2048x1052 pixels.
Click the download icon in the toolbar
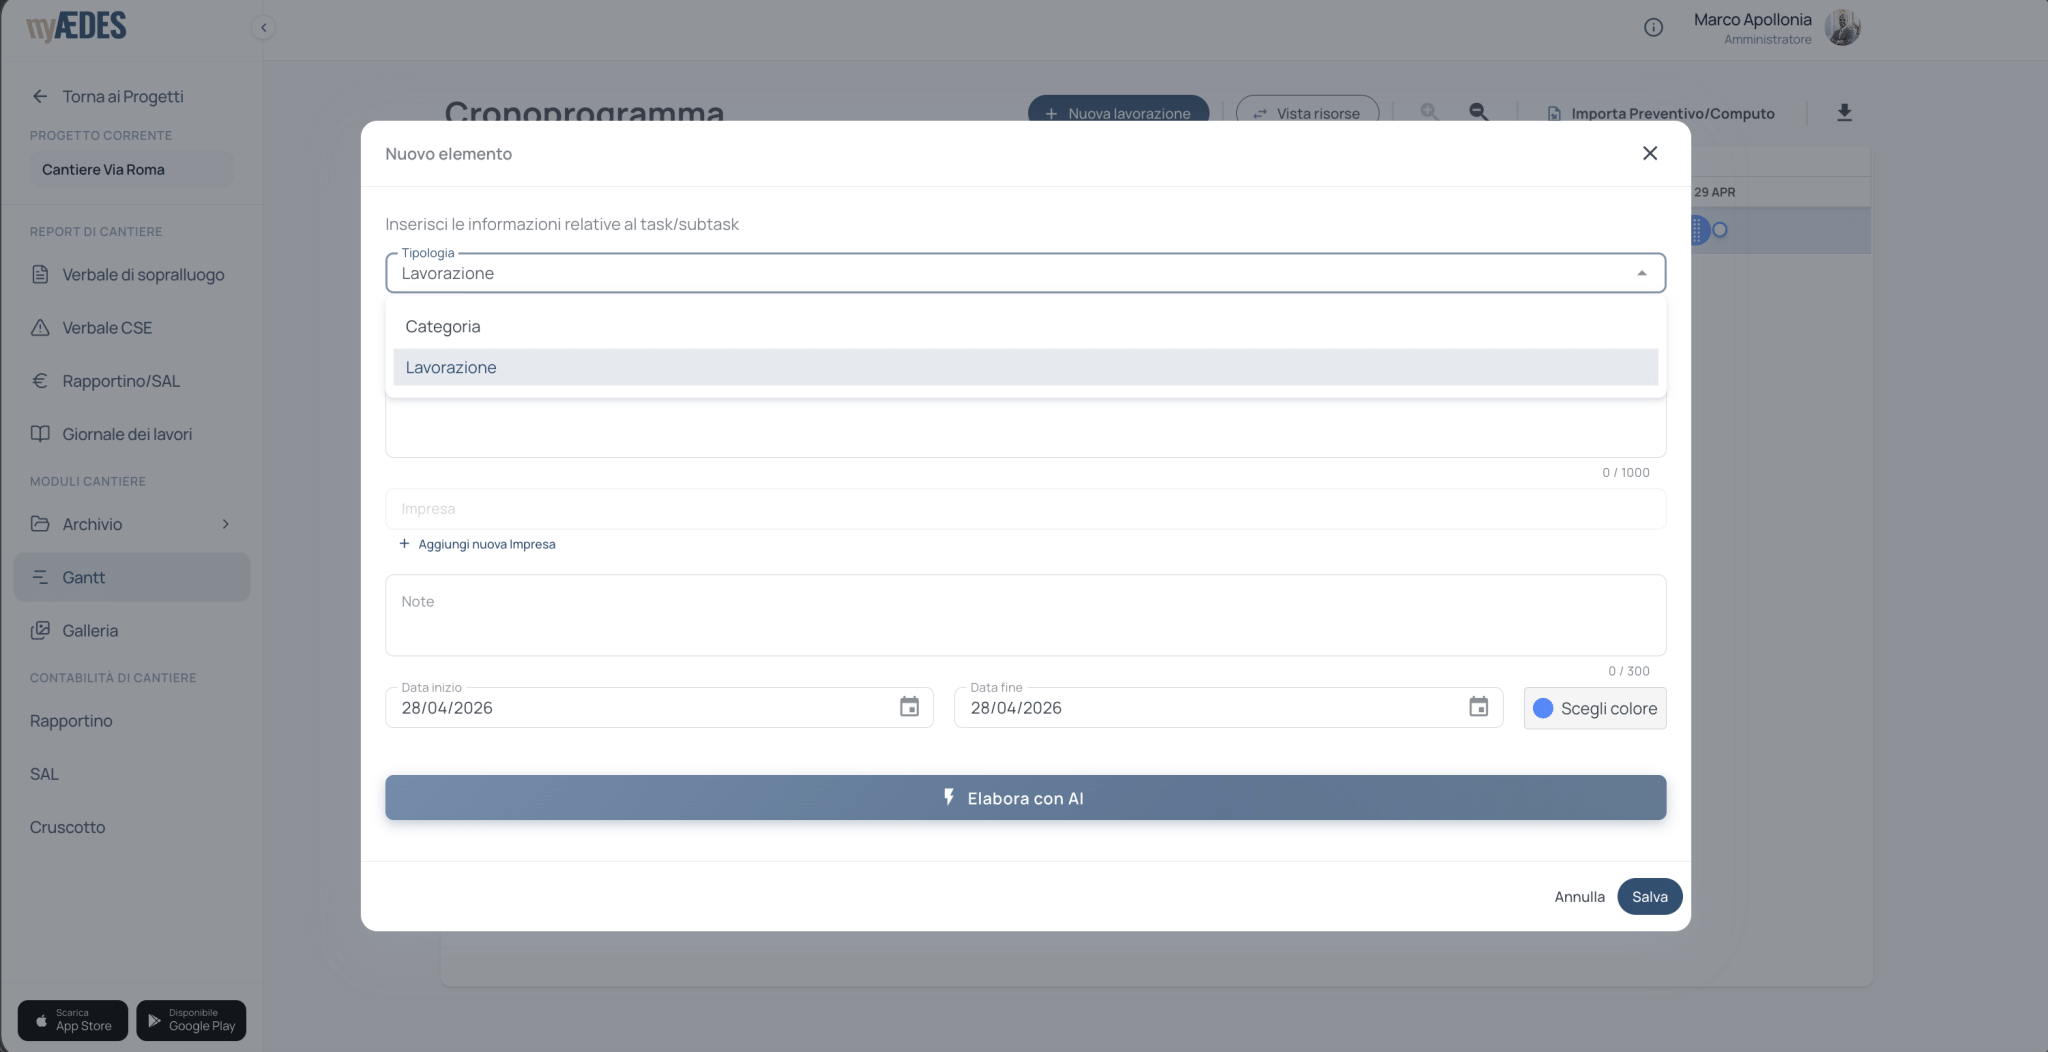click(x=1844, y=113)
